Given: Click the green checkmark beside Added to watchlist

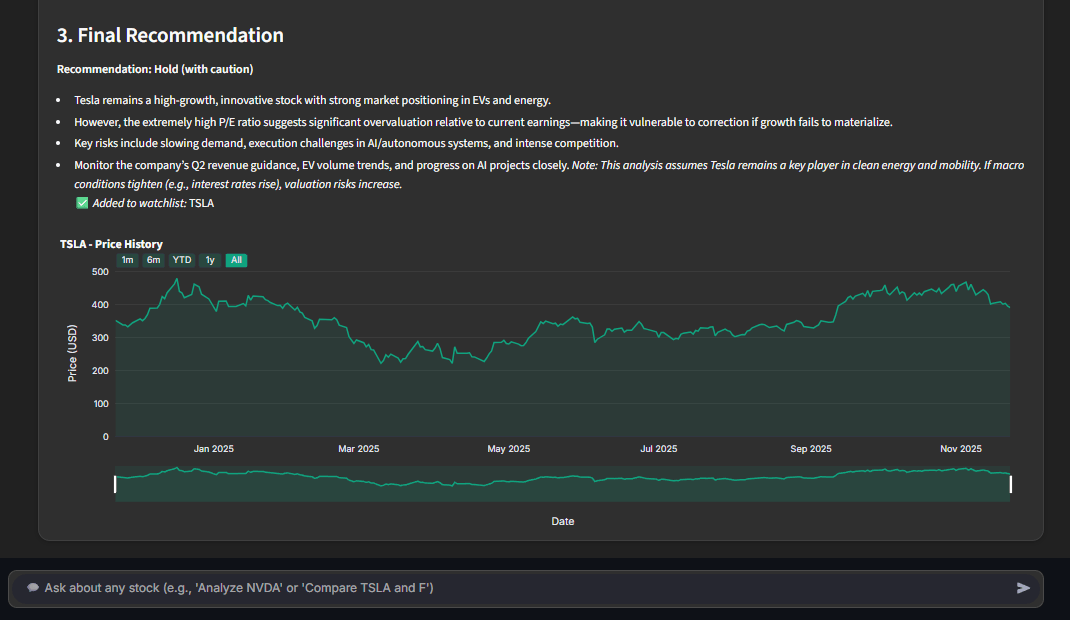Looking at the screenshot, I should 82,203.
